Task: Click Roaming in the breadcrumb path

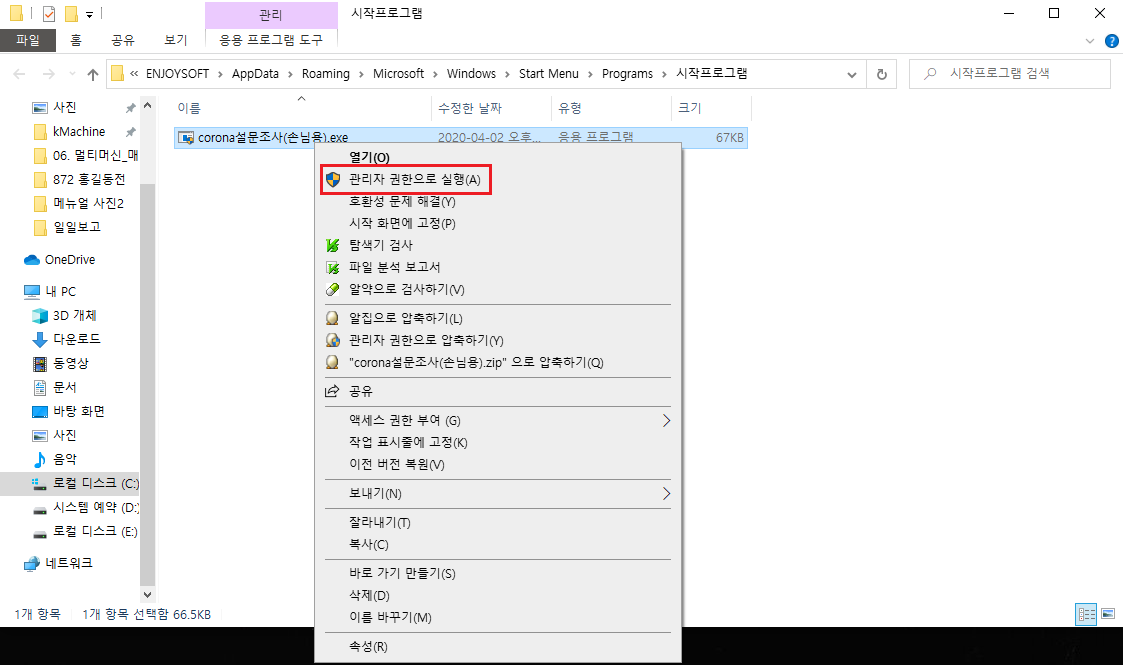Action: coord(325,74)
